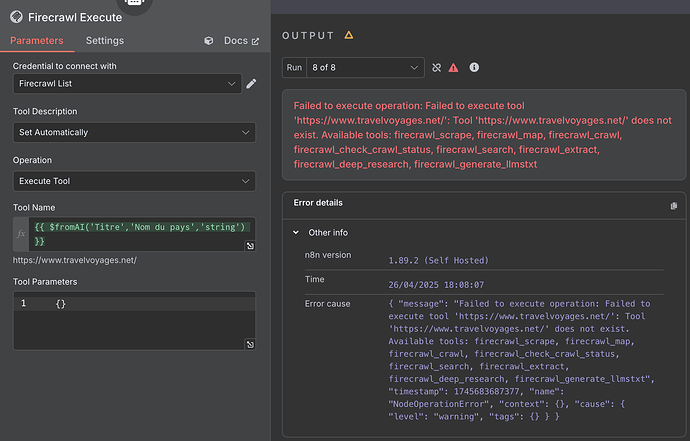This screenshot has width=690, height=441.
Task: Click the Tool Parameters label
Action: [45, 282]
